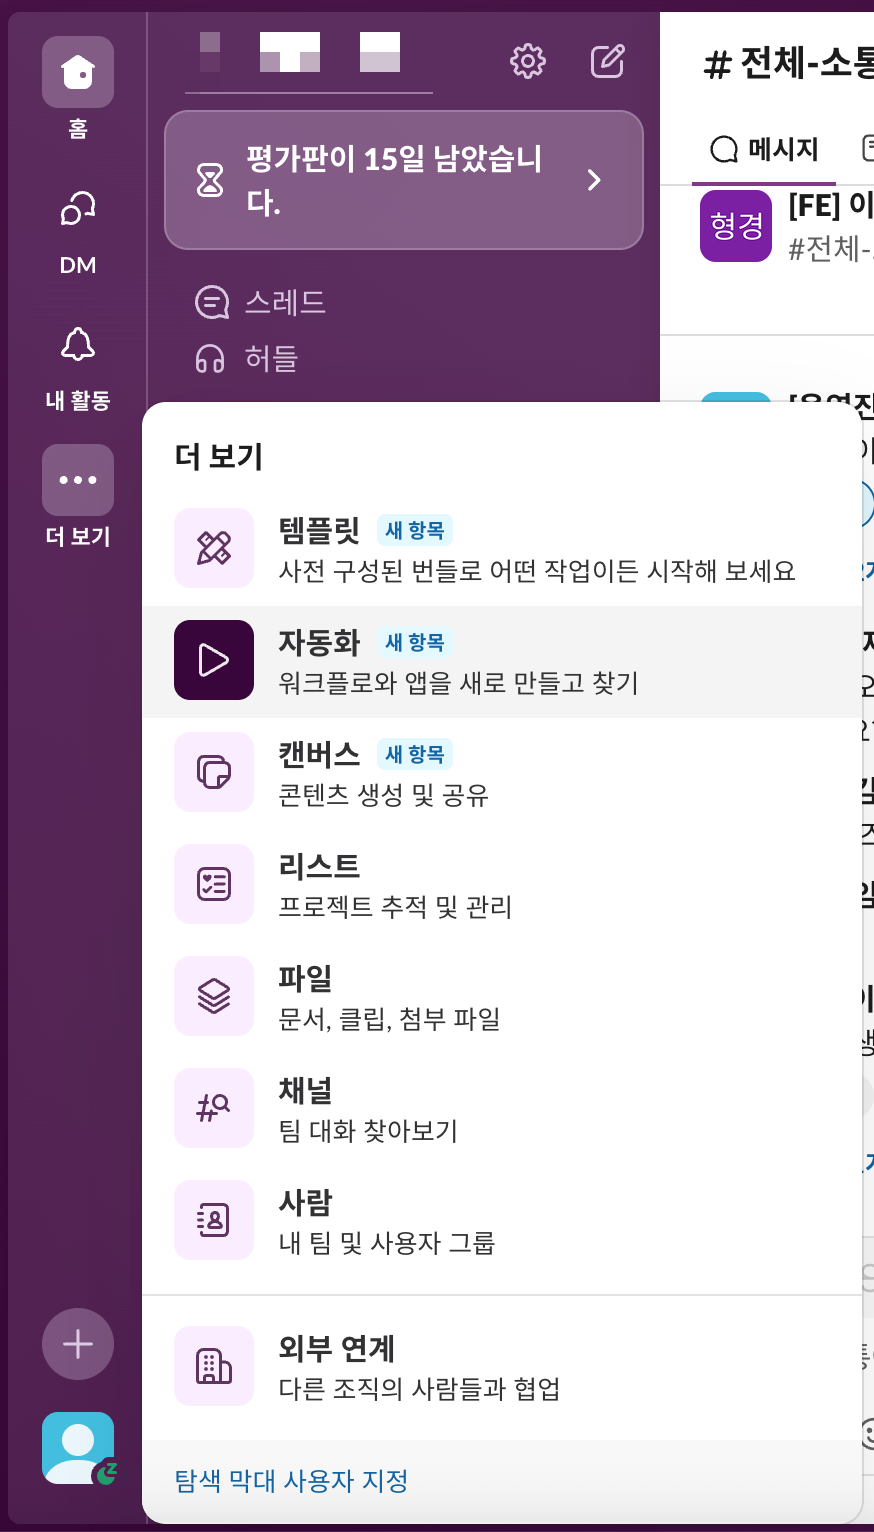
Task: Click '새 항목' badge next to 캔버스
Action: pyautogui.click(x=415, y=754)
